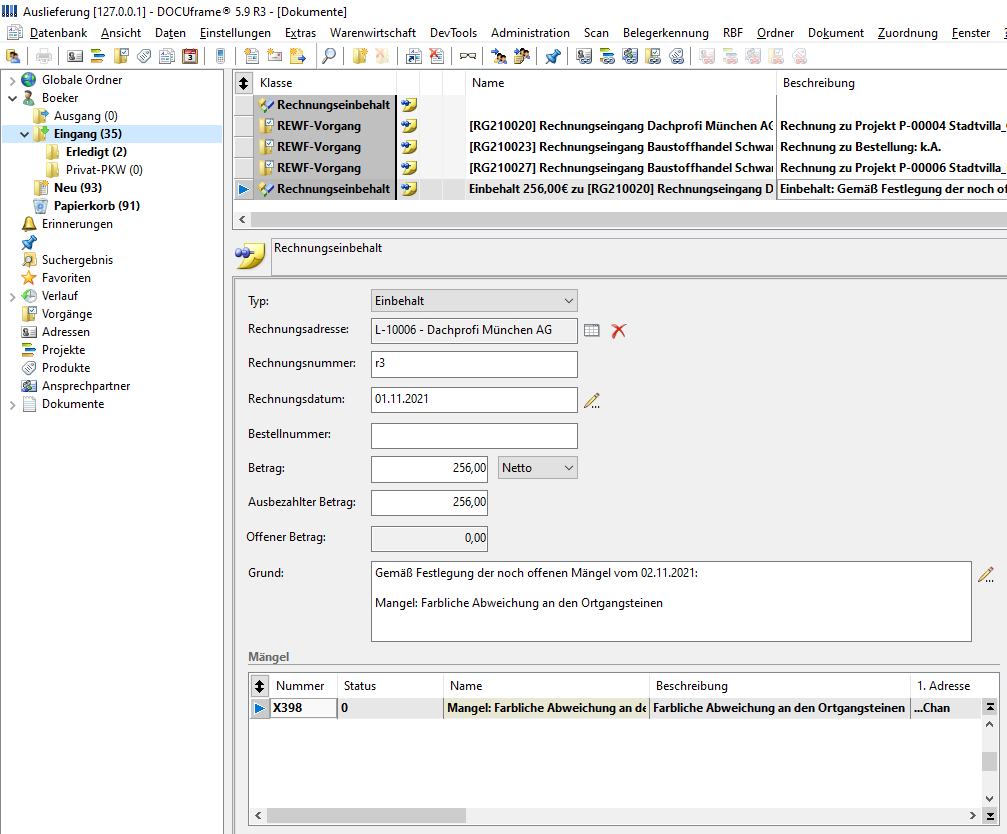1007x834 pixels.
Task: Click the projects bars icon in the toolbar
Action: (98, 56)
